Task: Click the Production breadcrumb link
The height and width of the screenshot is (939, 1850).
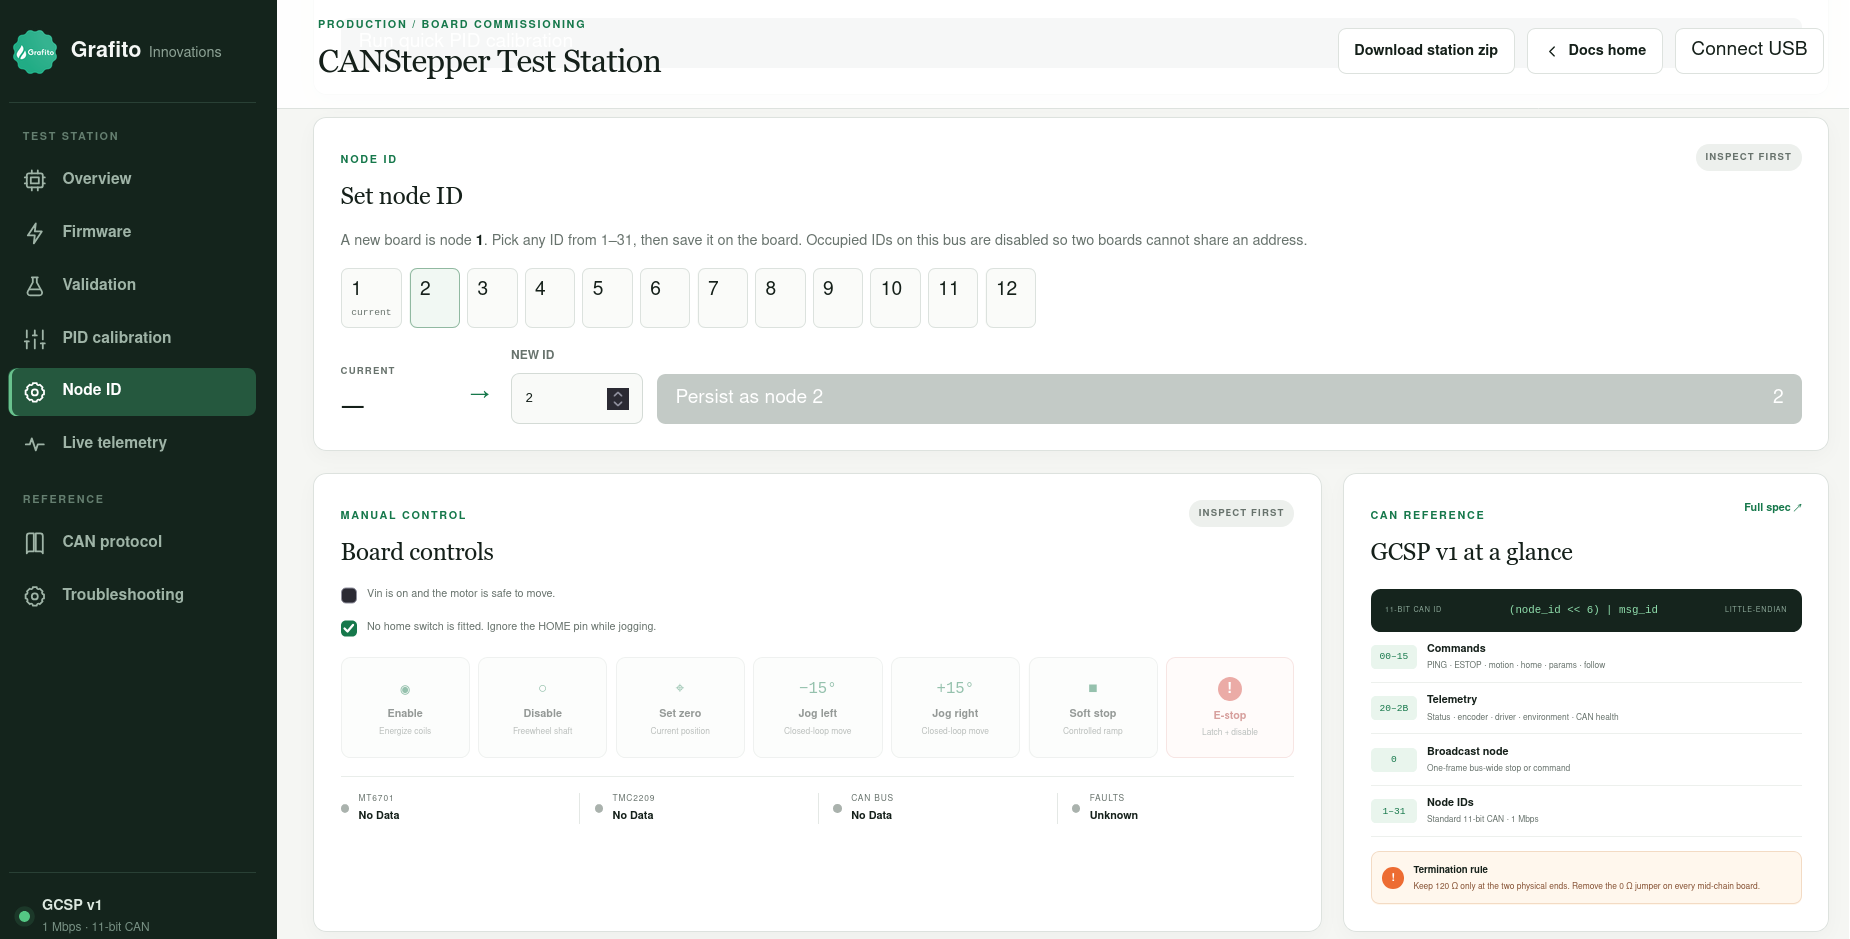Action: [362, 24]
